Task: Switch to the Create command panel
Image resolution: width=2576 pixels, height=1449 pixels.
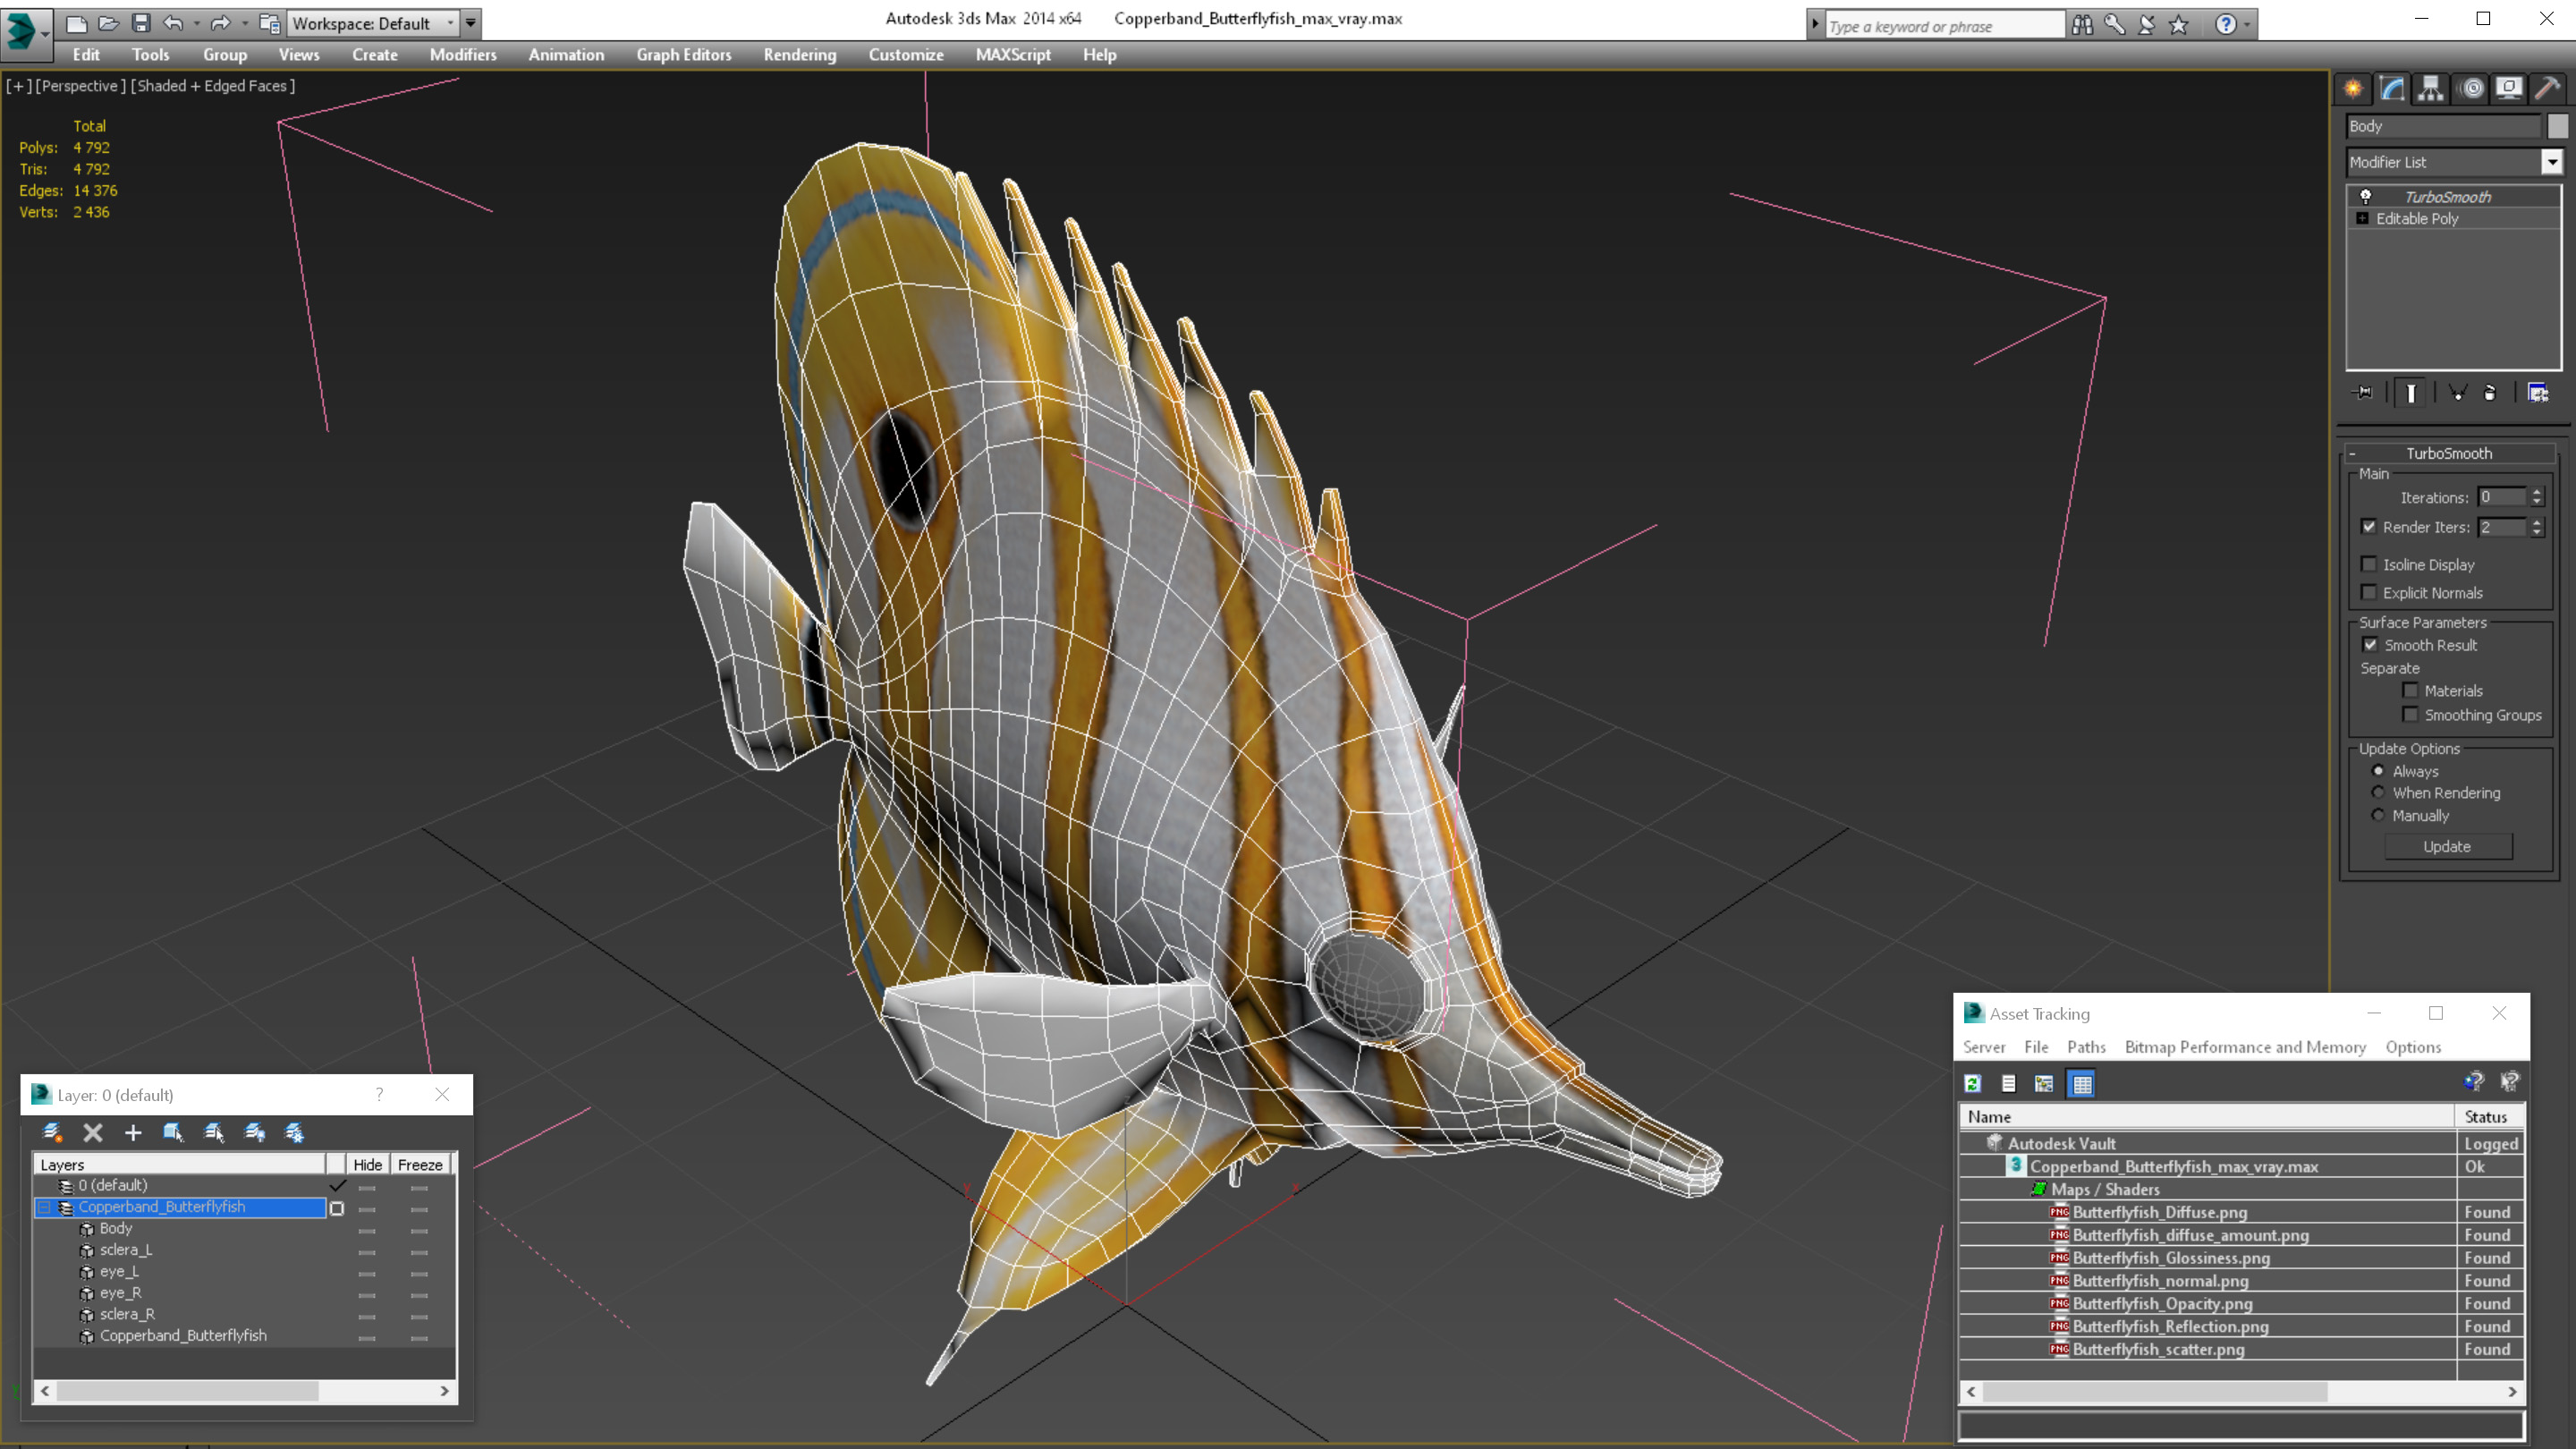Action: click(2353, 89)
